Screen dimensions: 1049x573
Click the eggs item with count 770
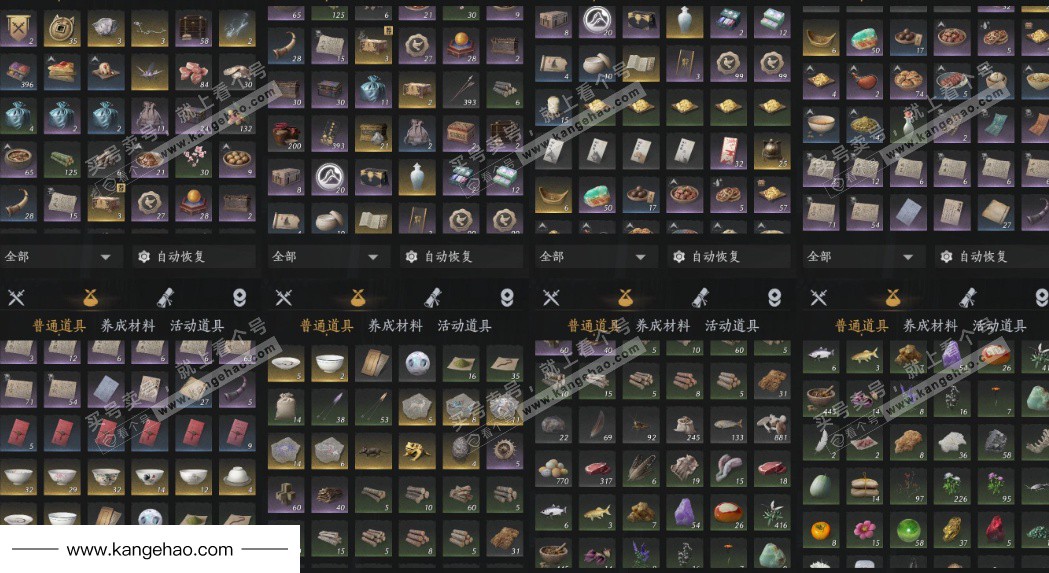553,469
